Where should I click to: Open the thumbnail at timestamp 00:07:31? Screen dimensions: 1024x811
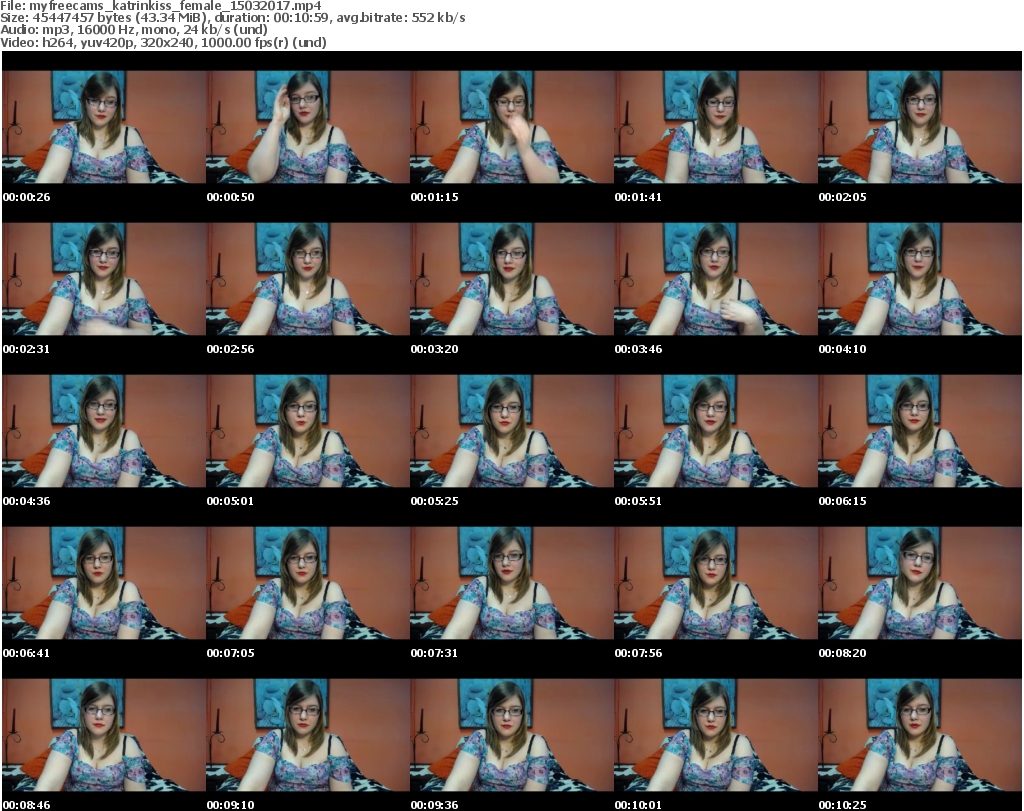pyautogui.click(x=512, y=583)
